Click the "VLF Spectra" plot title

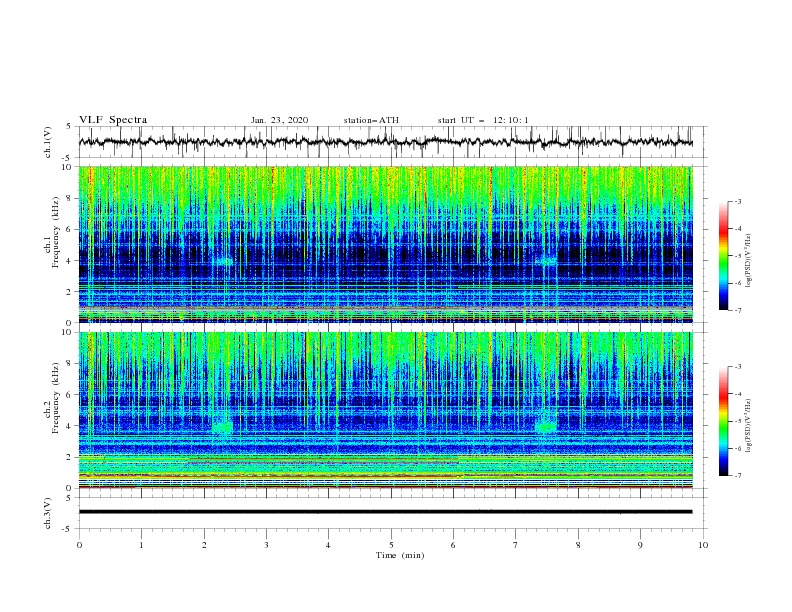113,120
